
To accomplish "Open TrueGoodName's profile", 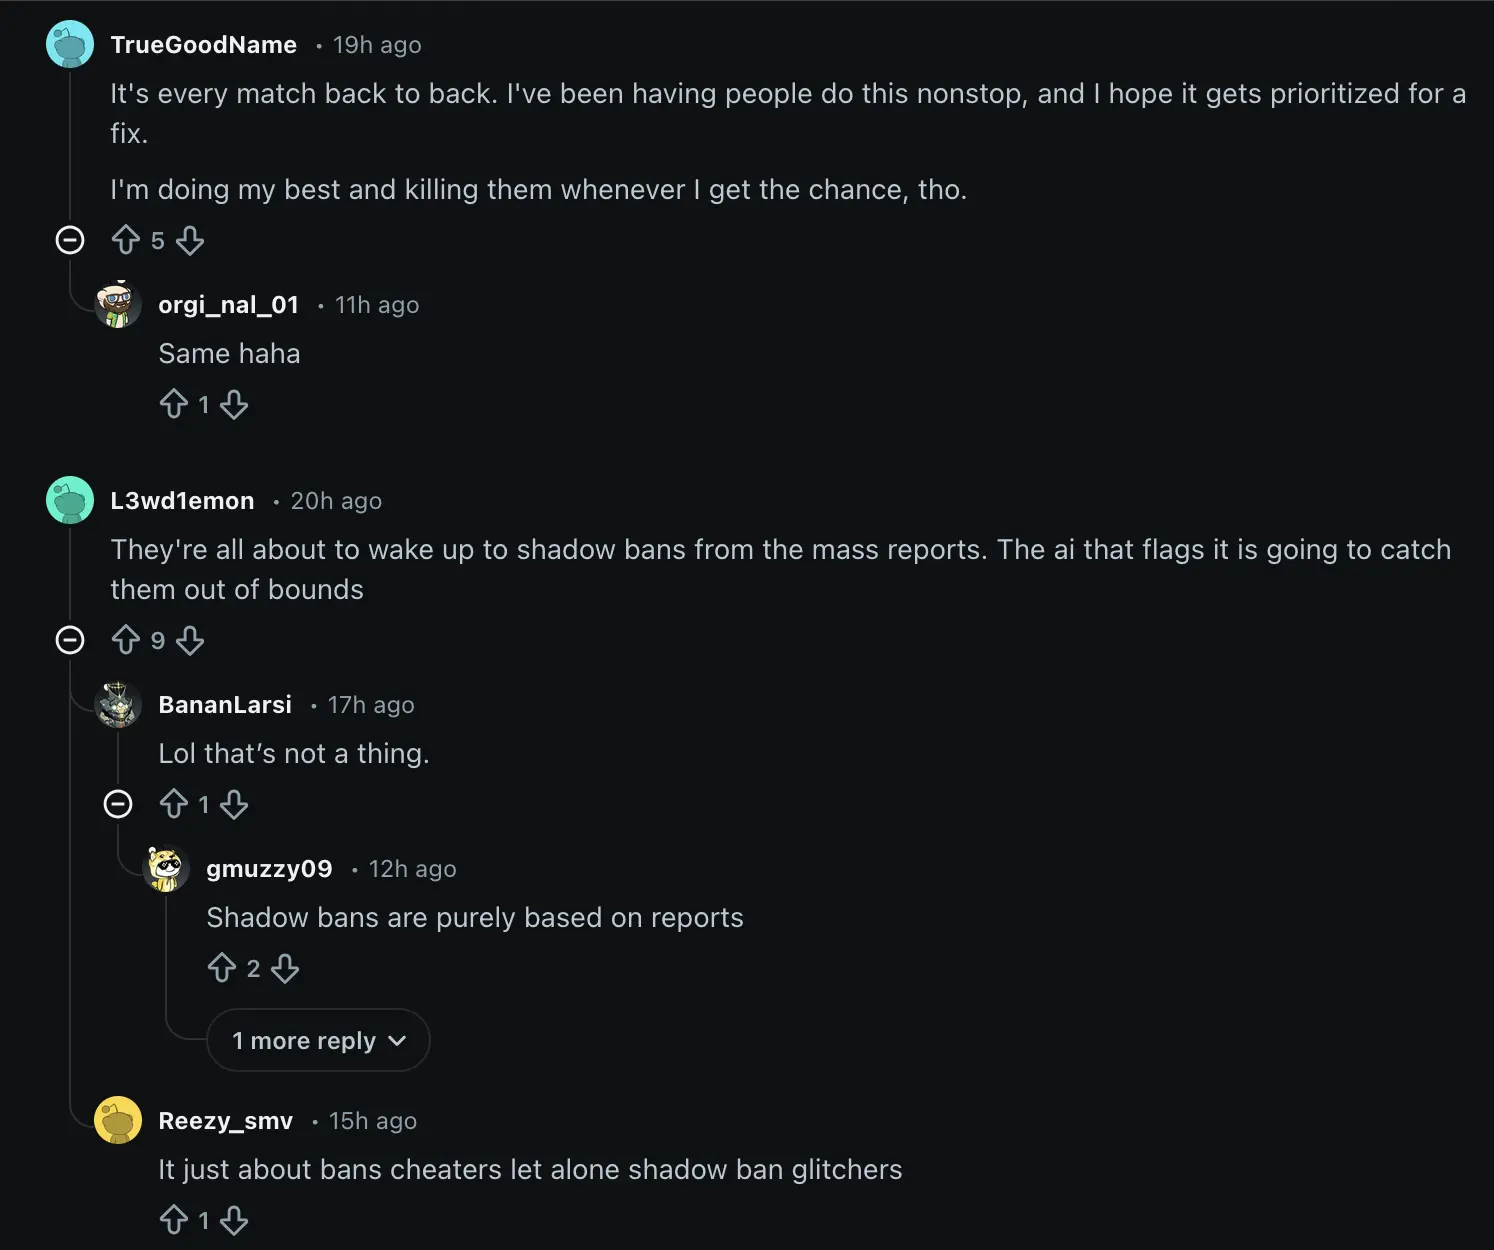I will tap(203, 44).
